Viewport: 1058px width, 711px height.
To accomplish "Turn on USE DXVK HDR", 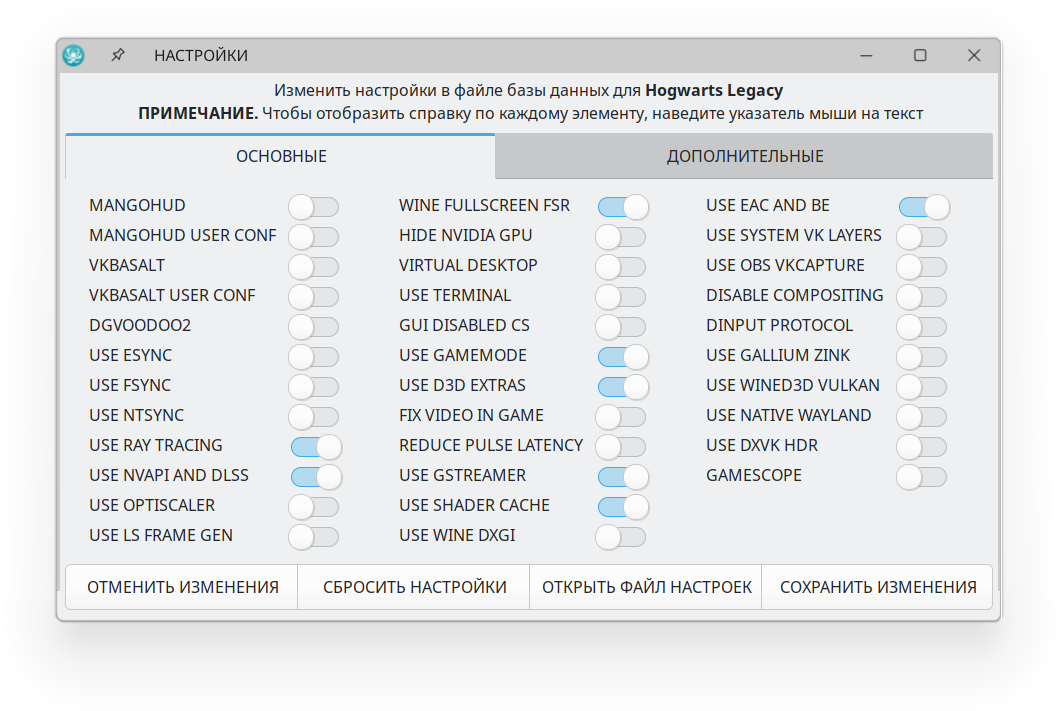I will click(x=921, y=447).
